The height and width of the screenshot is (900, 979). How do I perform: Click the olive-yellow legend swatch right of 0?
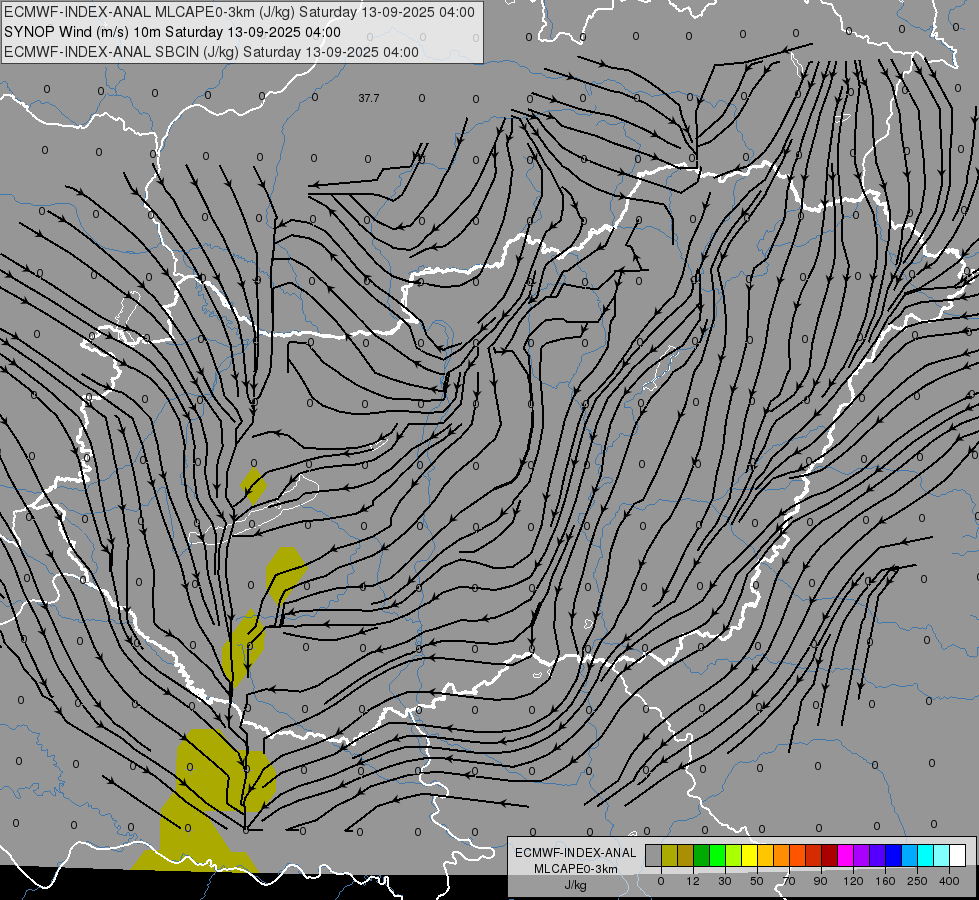point(669,855)
